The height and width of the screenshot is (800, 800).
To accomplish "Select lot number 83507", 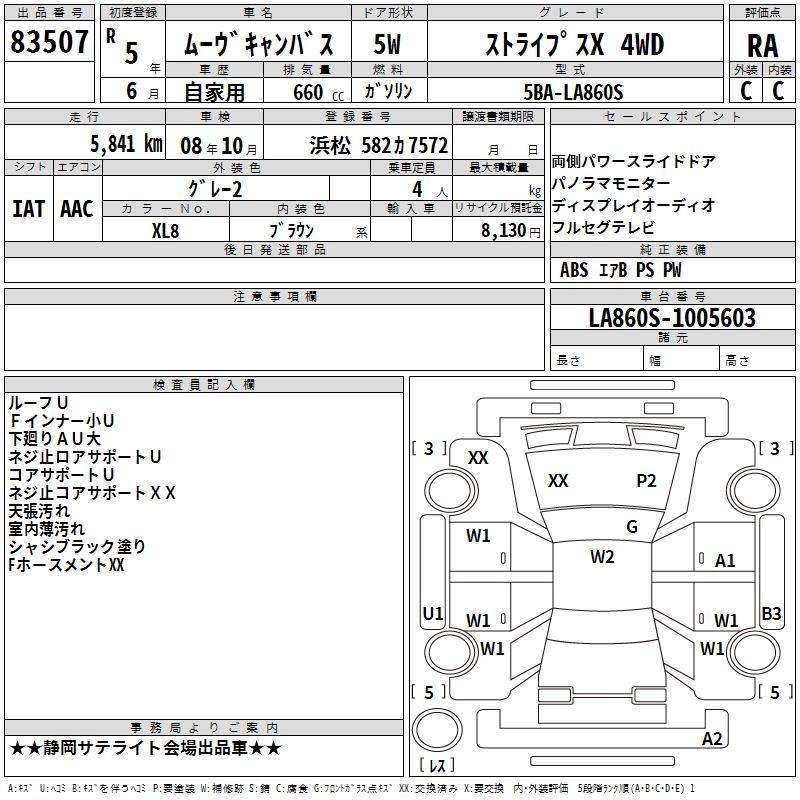I will (49, 41).
